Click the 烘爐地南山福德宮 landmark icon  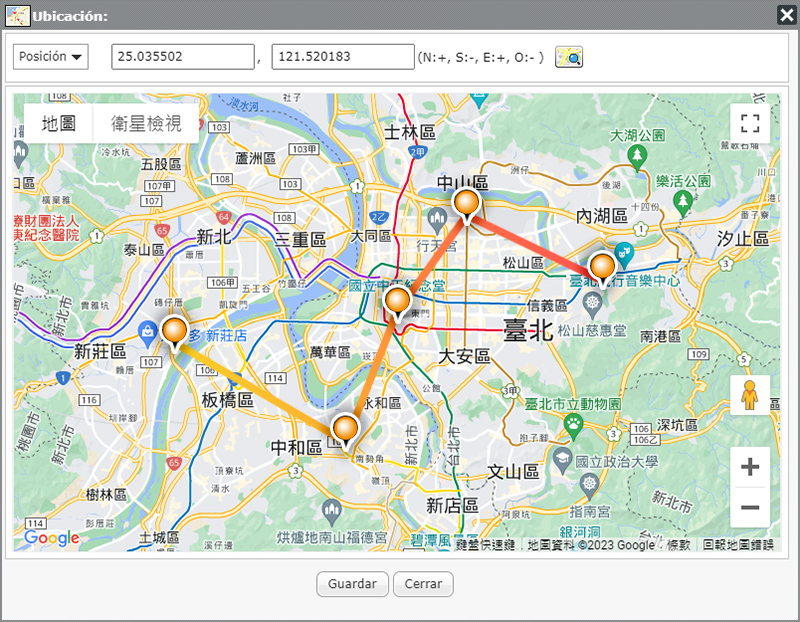click(x=332, y=511)
